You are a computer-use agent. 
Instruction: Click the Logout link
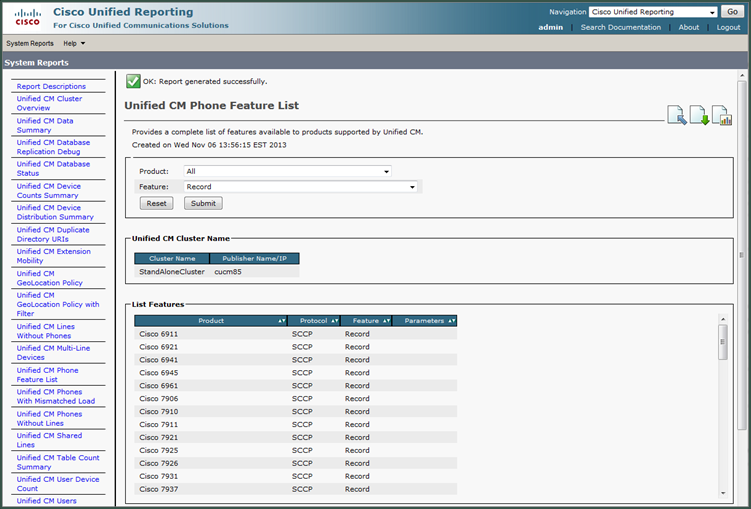(x=728, y=27)
